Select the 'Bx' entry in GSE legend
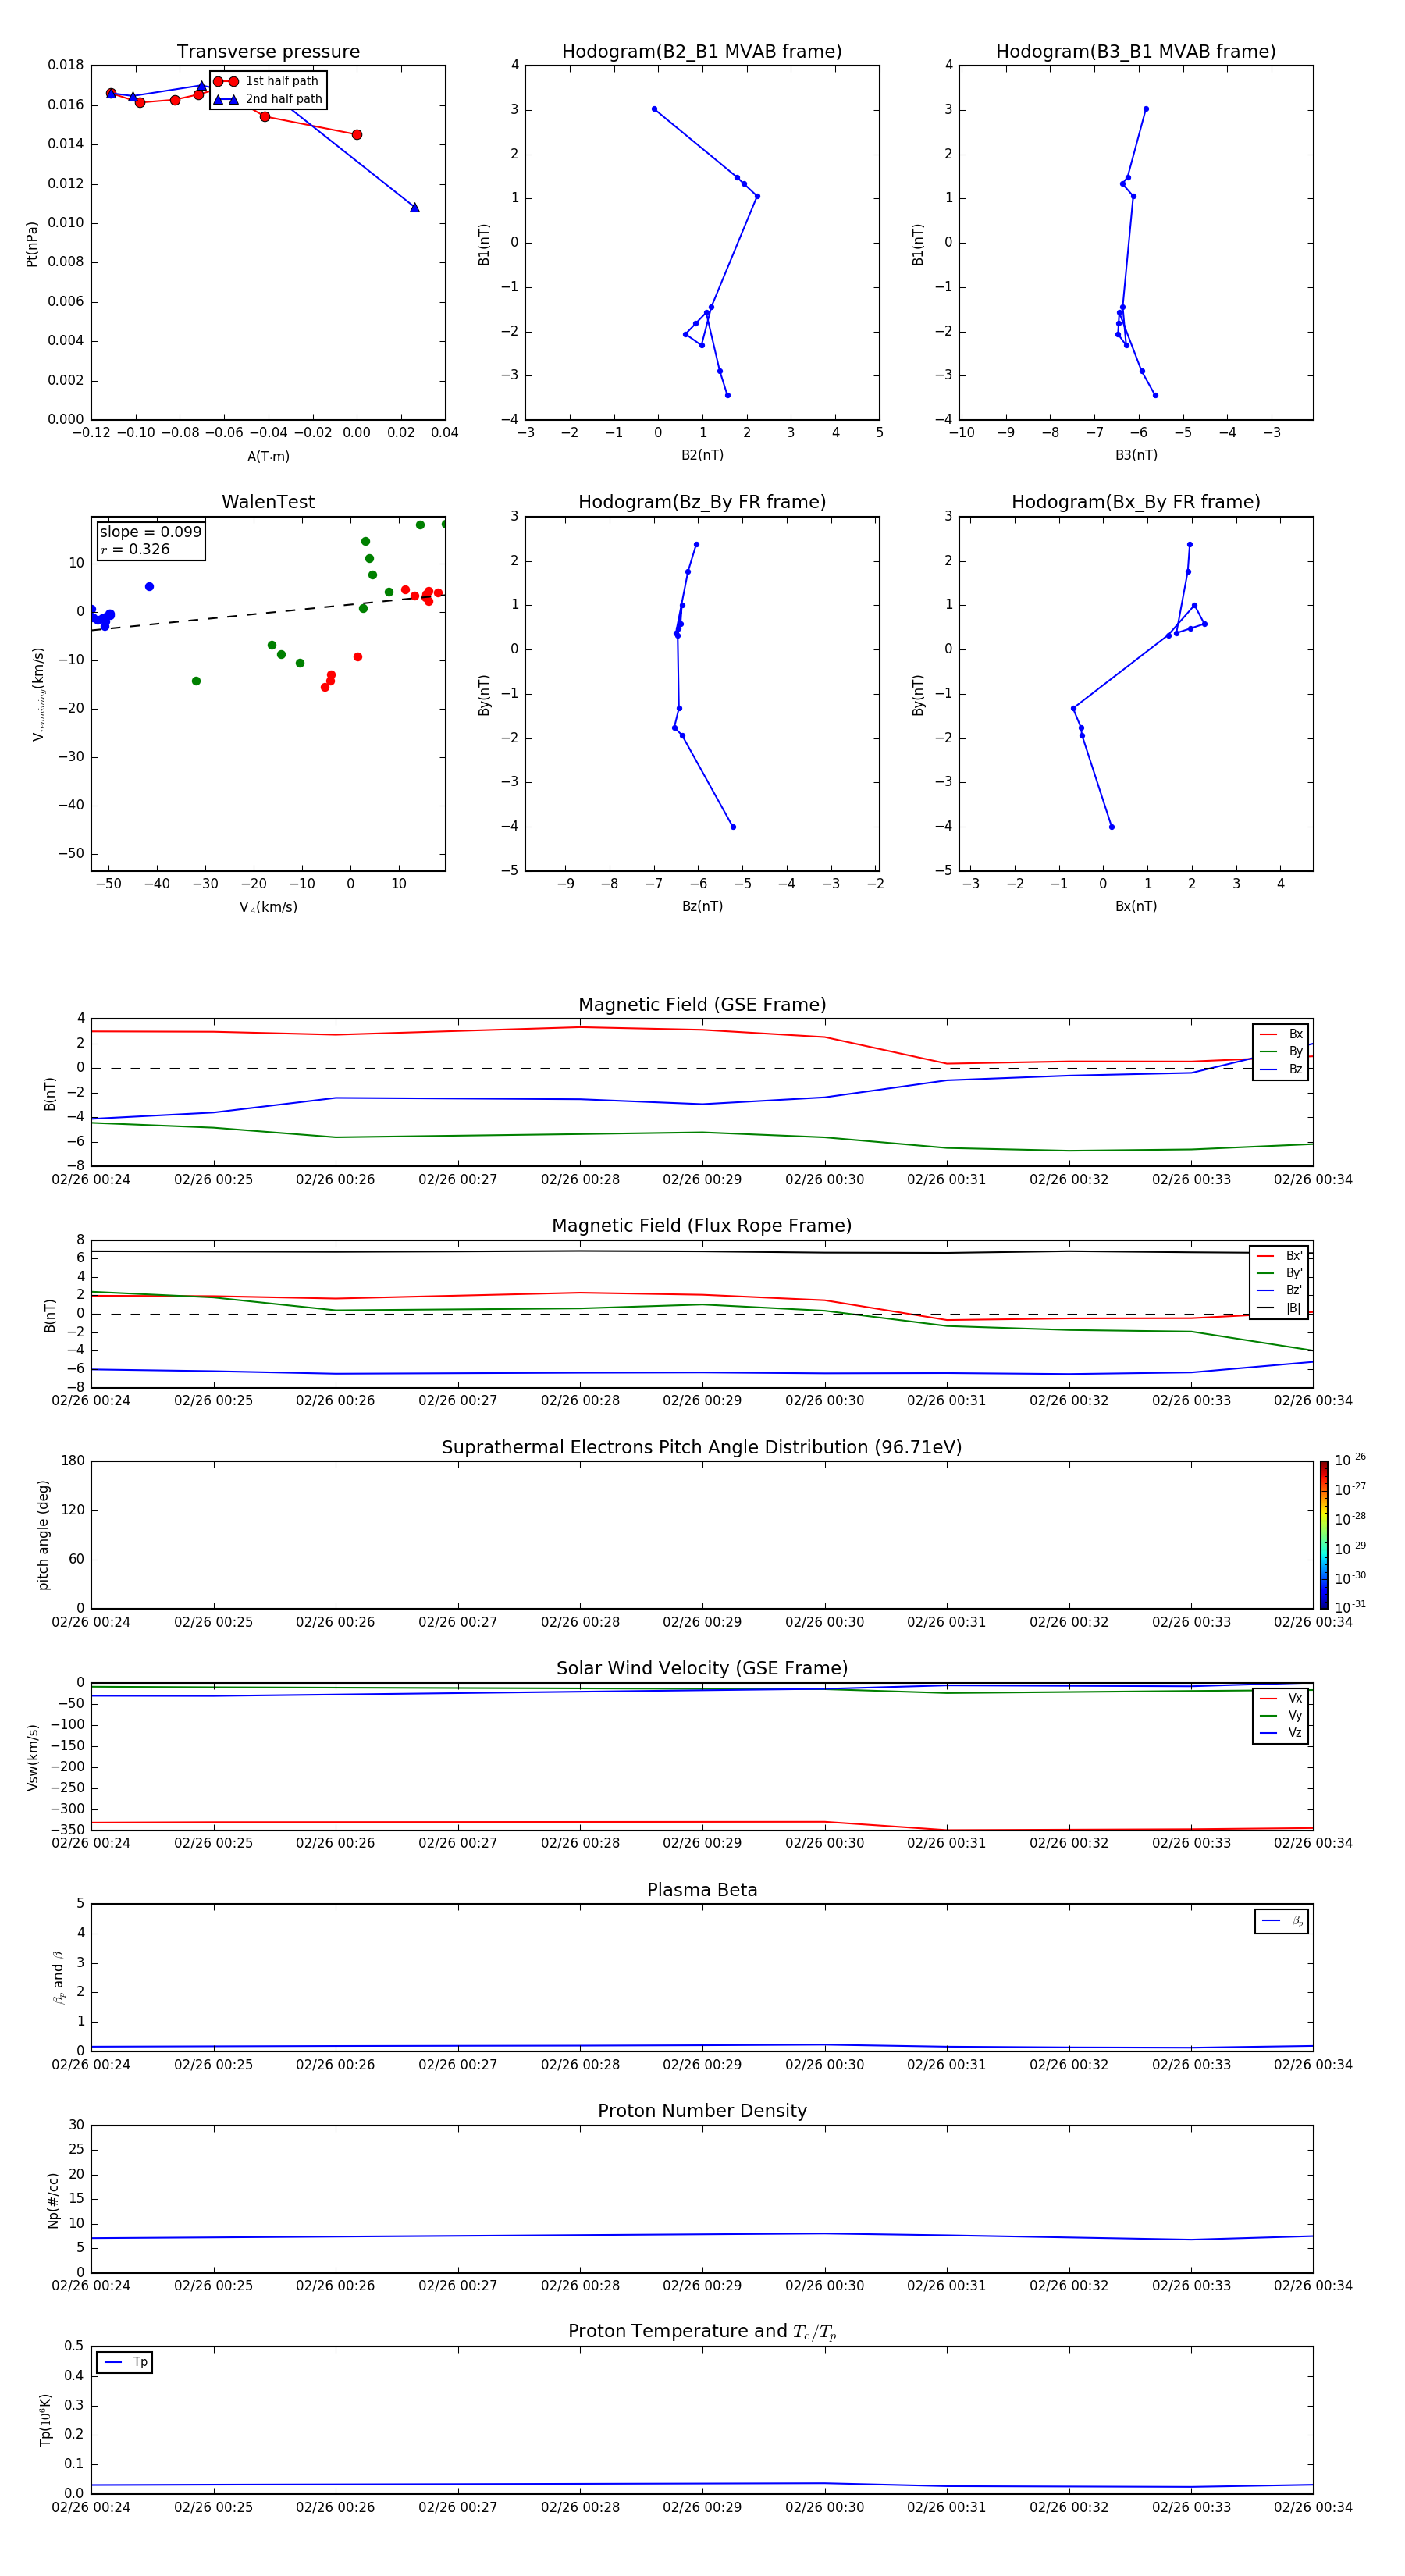This screenshot has width=1405, height=2576. tap(1281, 1034)
